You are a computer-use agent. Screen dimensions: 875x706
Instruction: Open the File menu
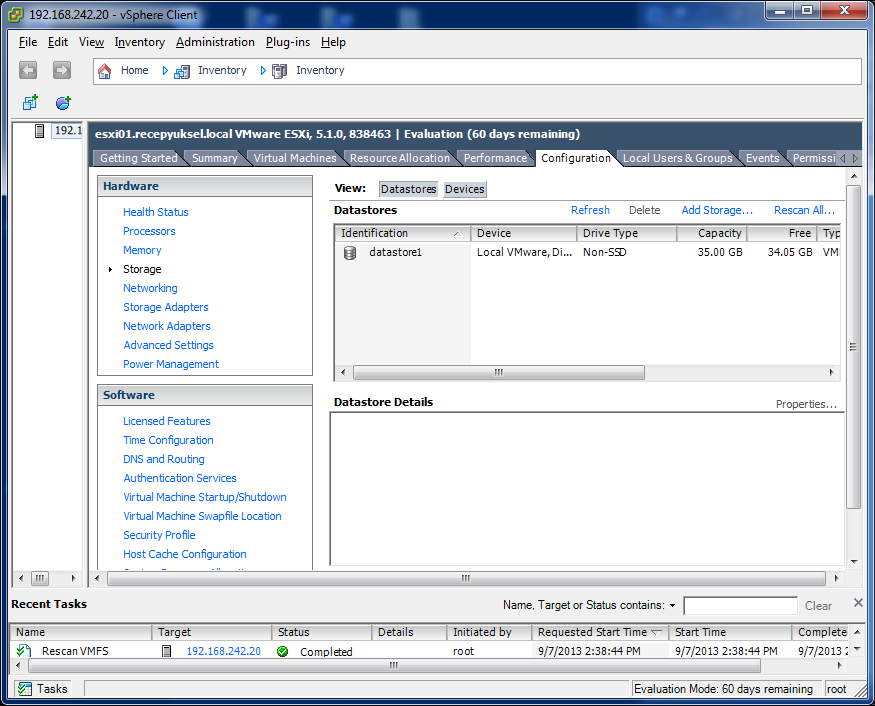point(28,42)
